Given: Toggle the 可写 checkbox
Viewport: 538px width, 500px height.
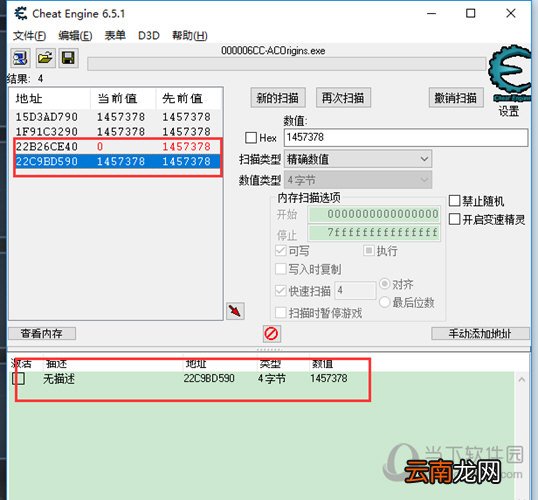Looking at the screenshot, I should (x=281, y=250).
